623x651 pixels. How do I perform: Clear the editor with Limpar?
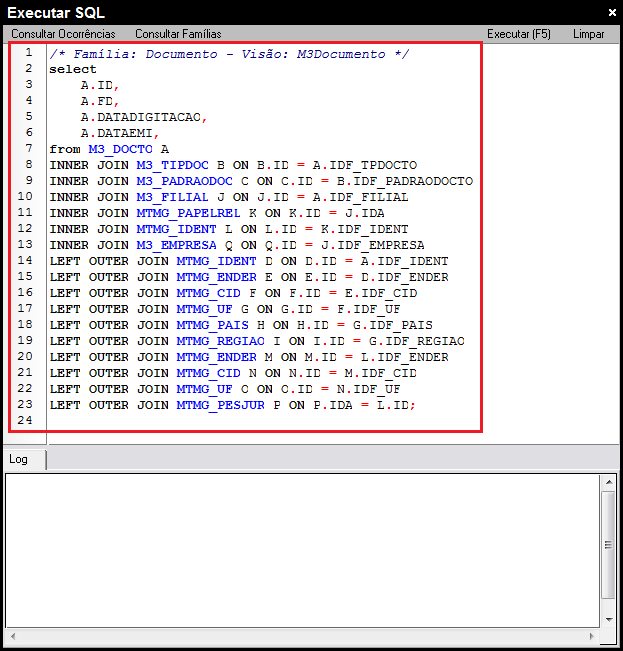pyautogui.click(x=589, y=34)
